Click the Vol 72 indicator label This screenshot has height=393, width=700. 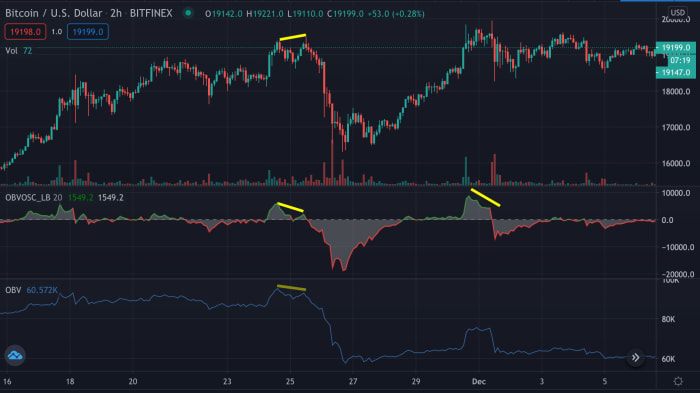click(x=19, y=51)
